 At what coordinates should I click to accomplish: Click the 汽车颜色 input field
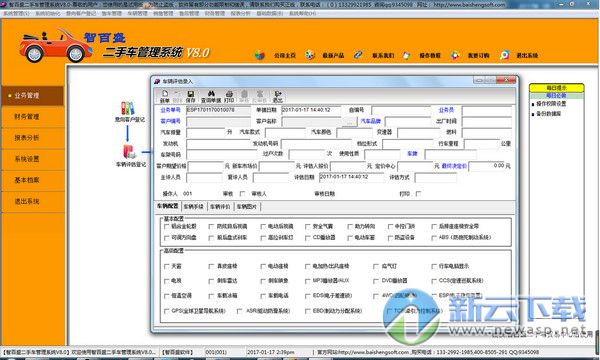[x=354, y=132]
